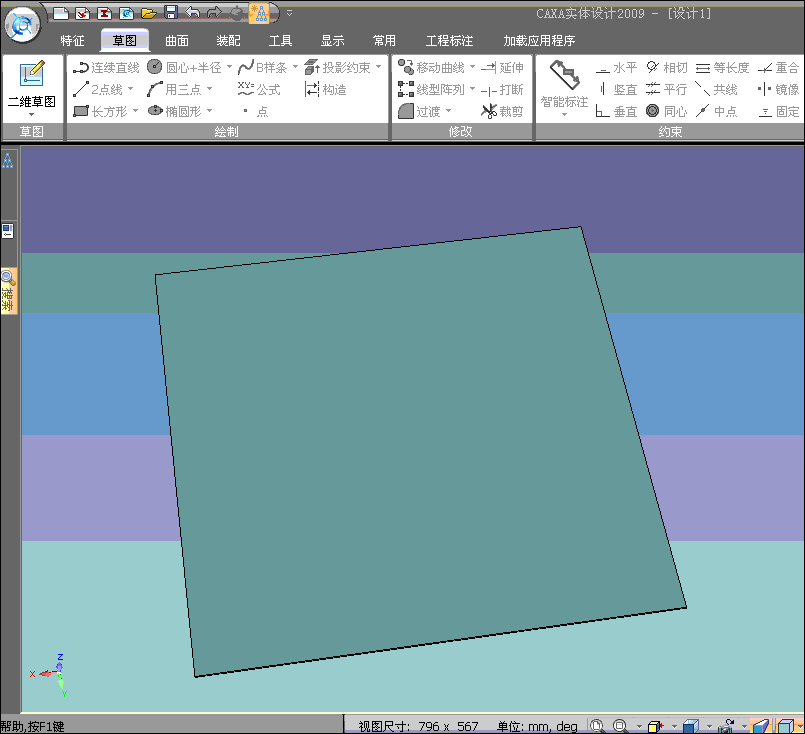Select the 2点线 two-point line tool

pyautogui.click(x=98, y=90)
